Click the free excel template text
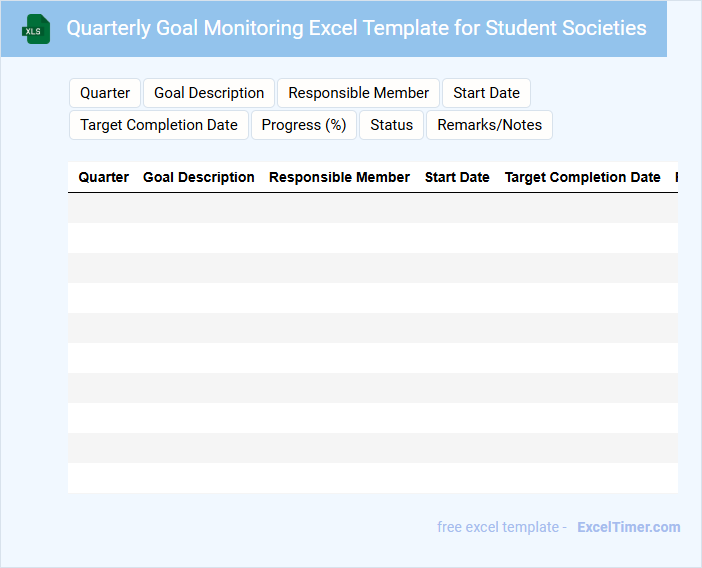702x568 pixels. (x=501, y=527)
